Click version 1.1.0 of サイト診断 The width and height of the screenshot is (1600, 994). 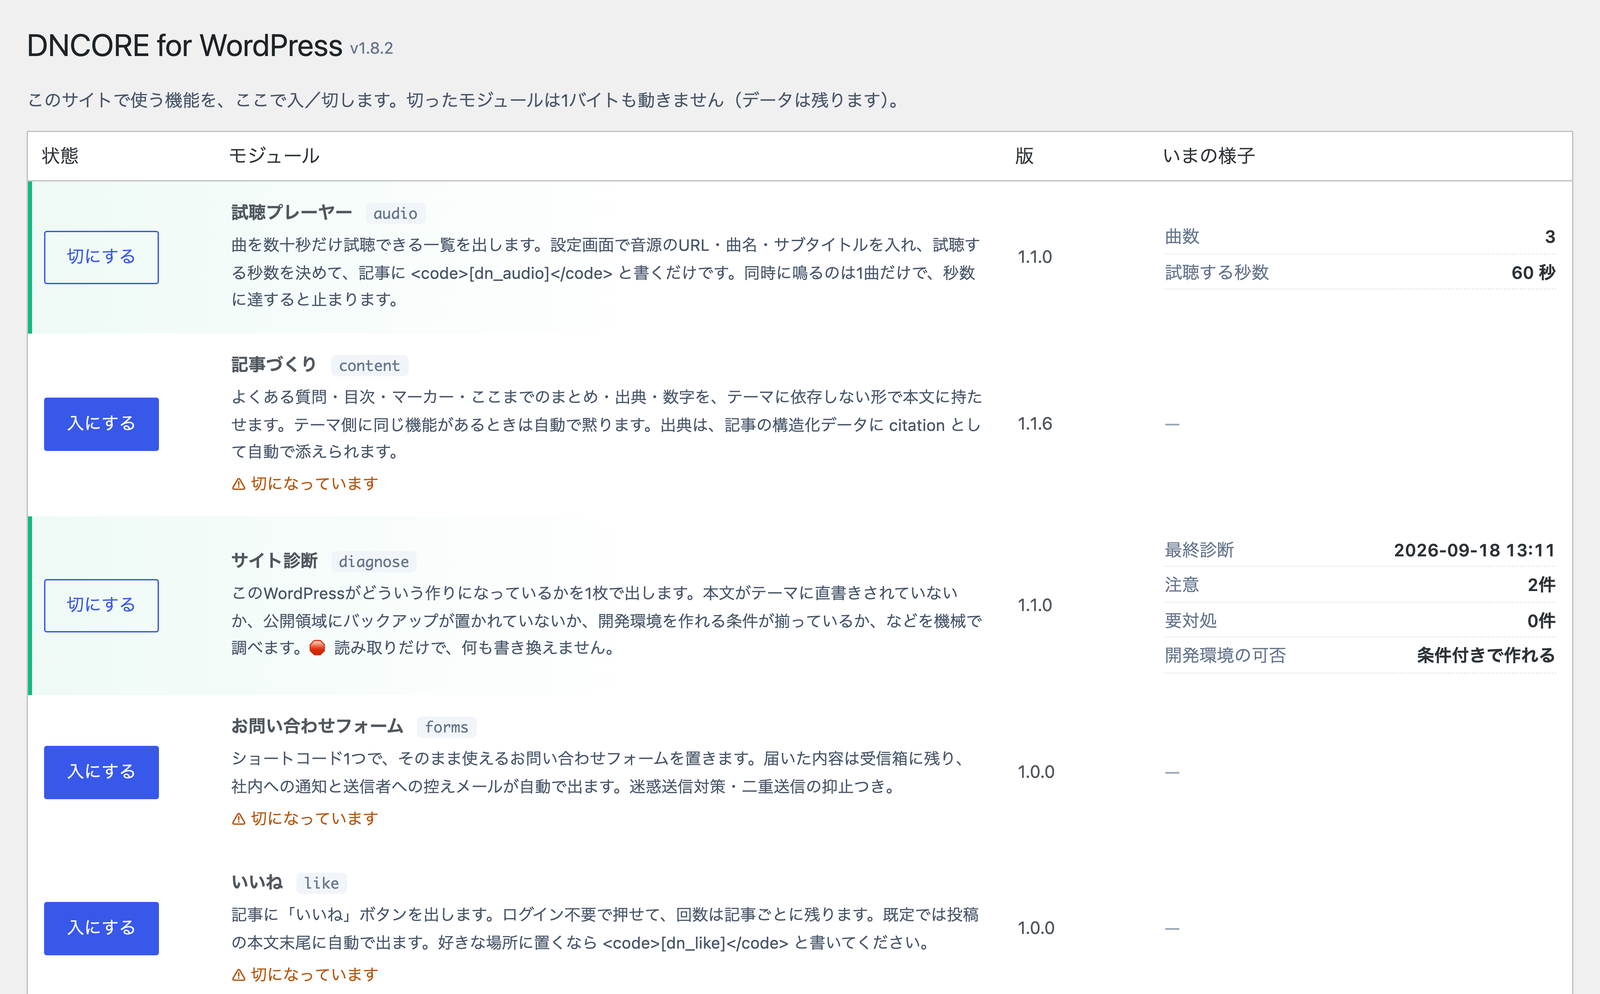1035,605
